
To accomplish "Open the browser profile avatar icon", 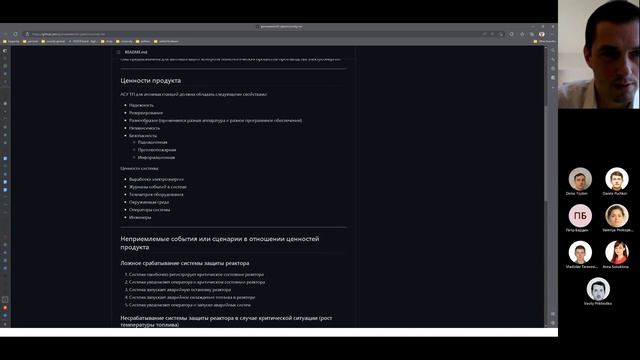I will point(542,34).
